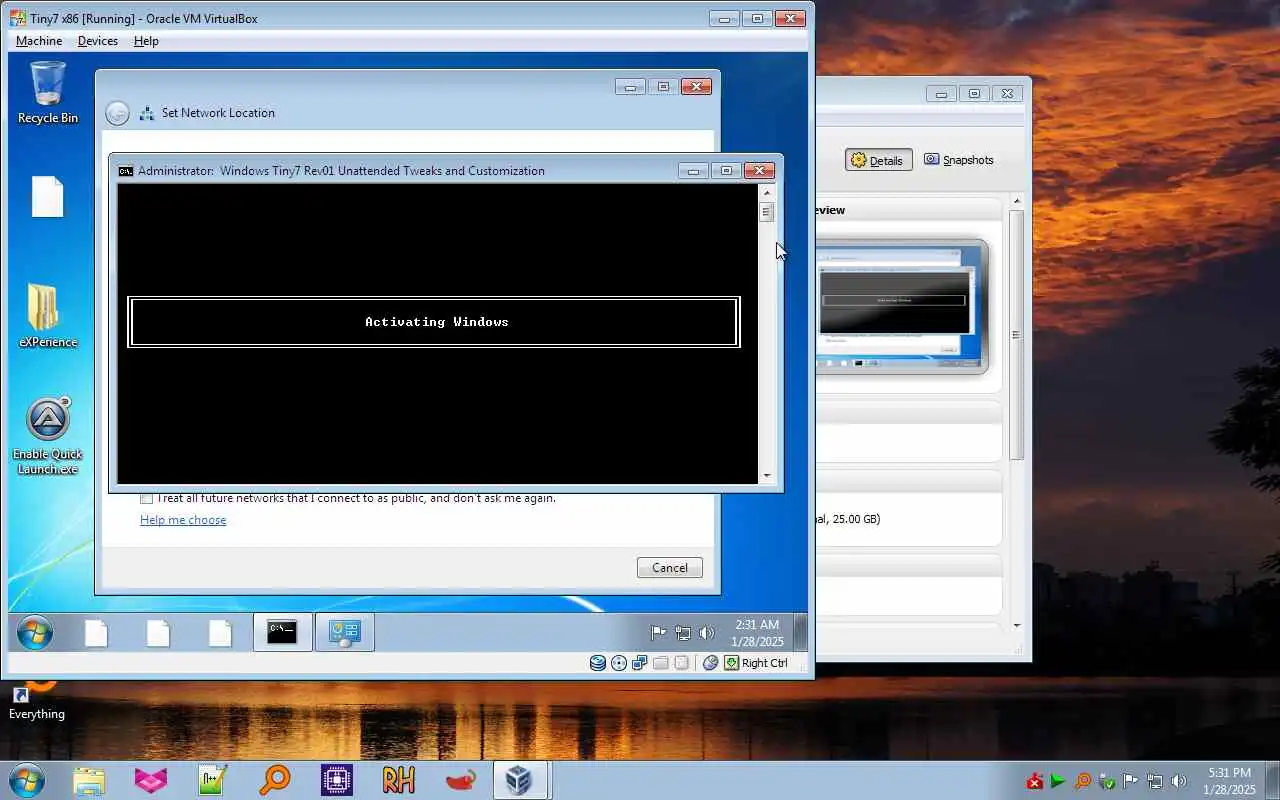
Task: Click the host clock showing 5:31 PM
Action: pos(1229,780)
